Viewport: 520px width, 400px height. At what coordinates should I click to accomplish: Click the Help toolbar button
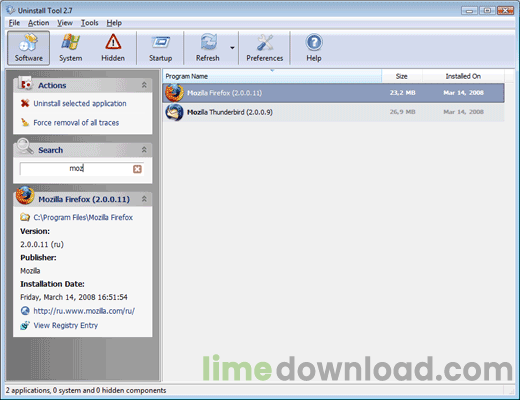(x=314, y=48)
